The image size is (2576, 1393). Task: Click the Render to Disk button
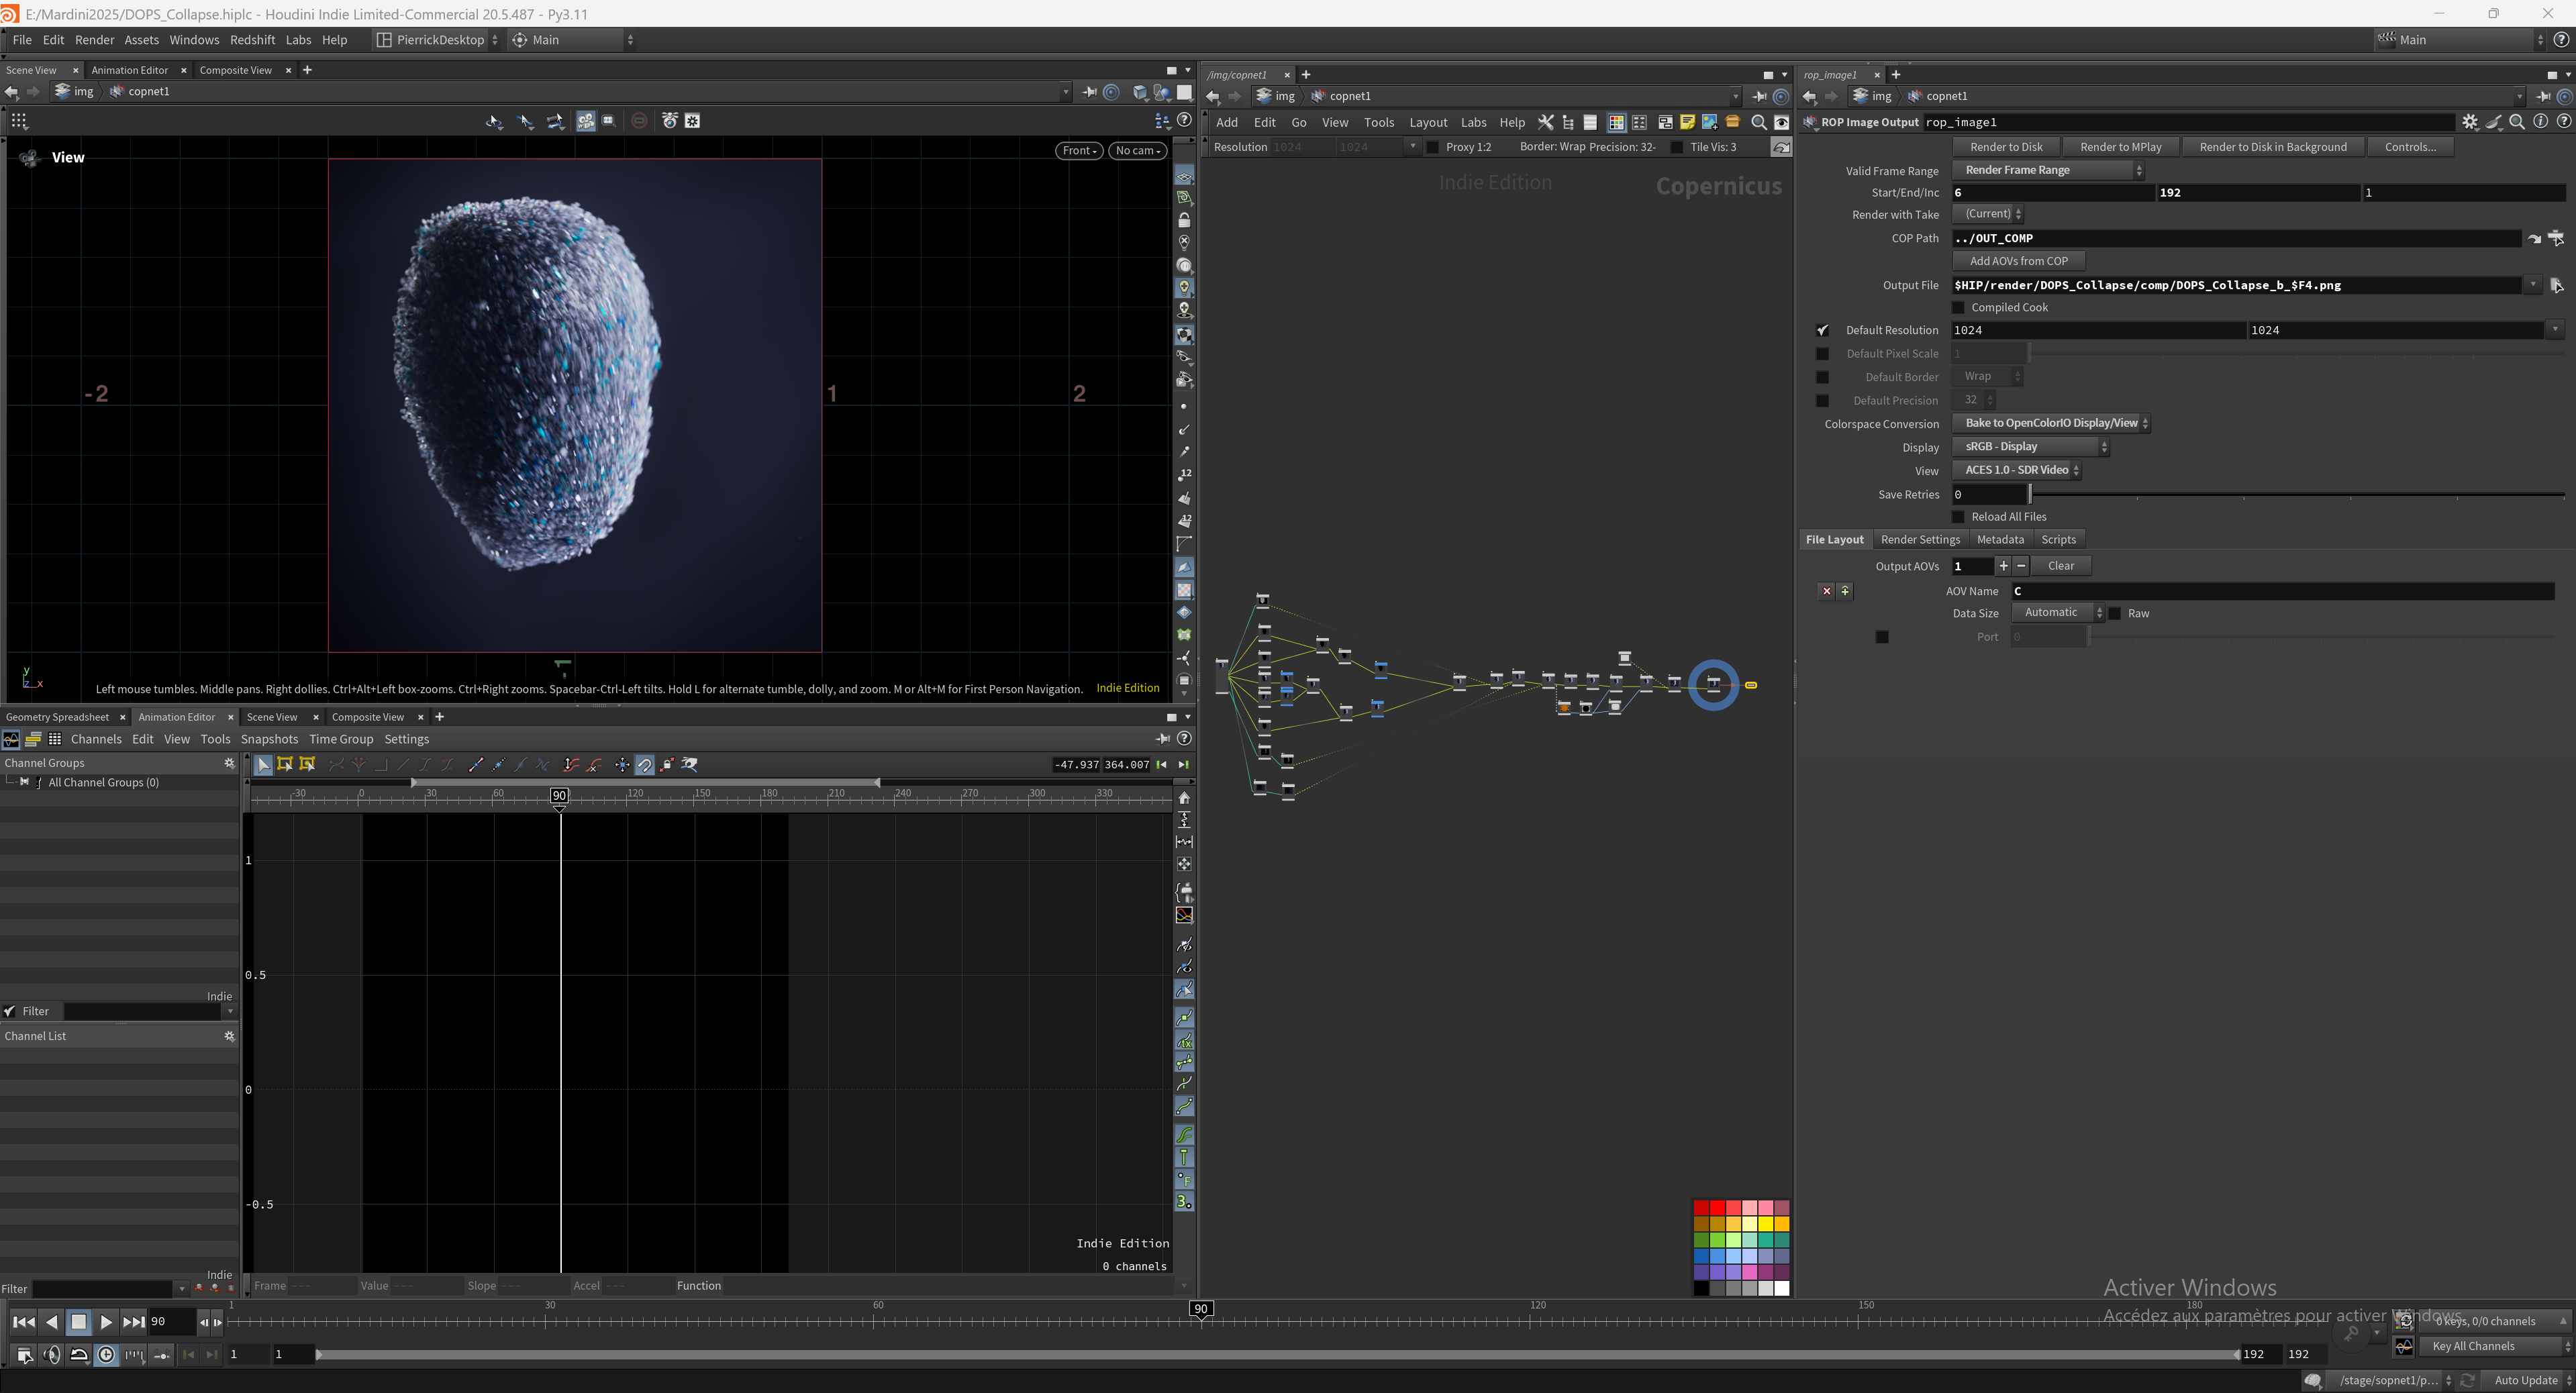tap(2006, 147)
